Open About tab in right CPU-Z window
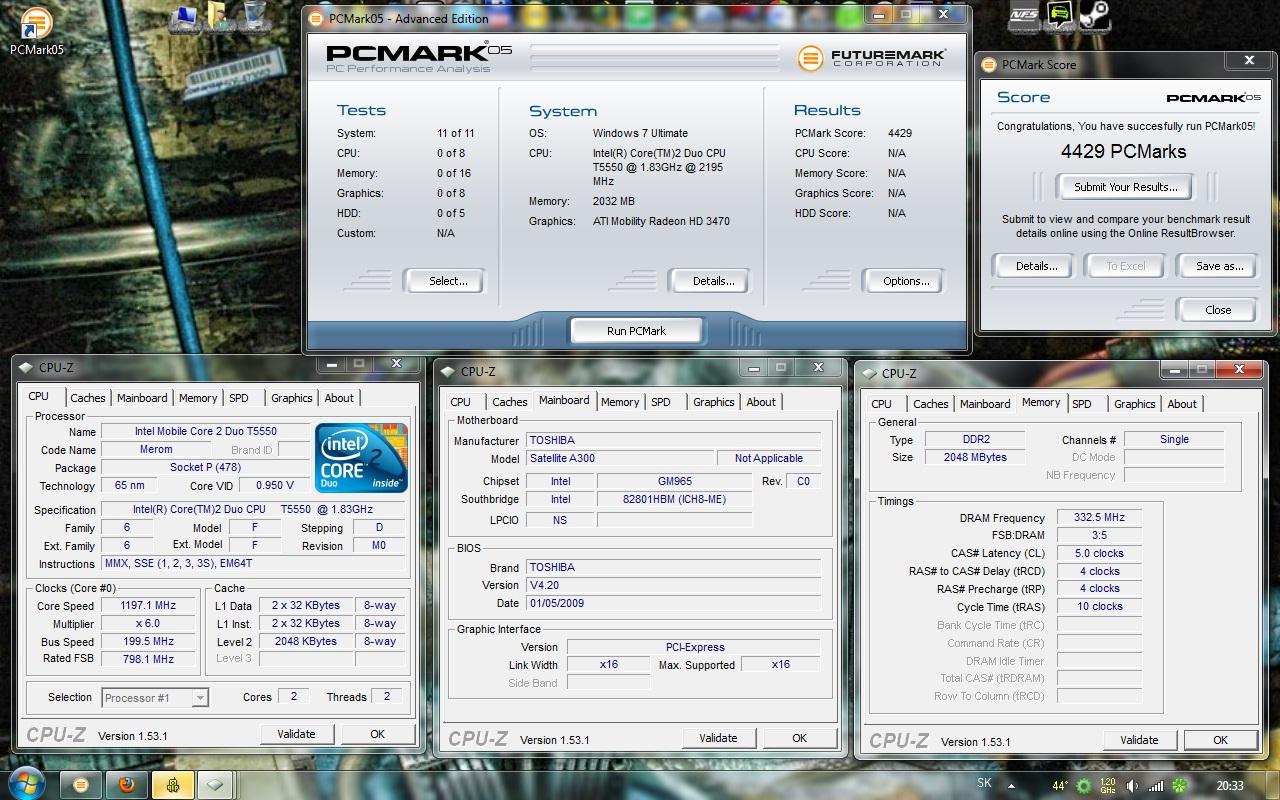 click(x=1182, y=404)
